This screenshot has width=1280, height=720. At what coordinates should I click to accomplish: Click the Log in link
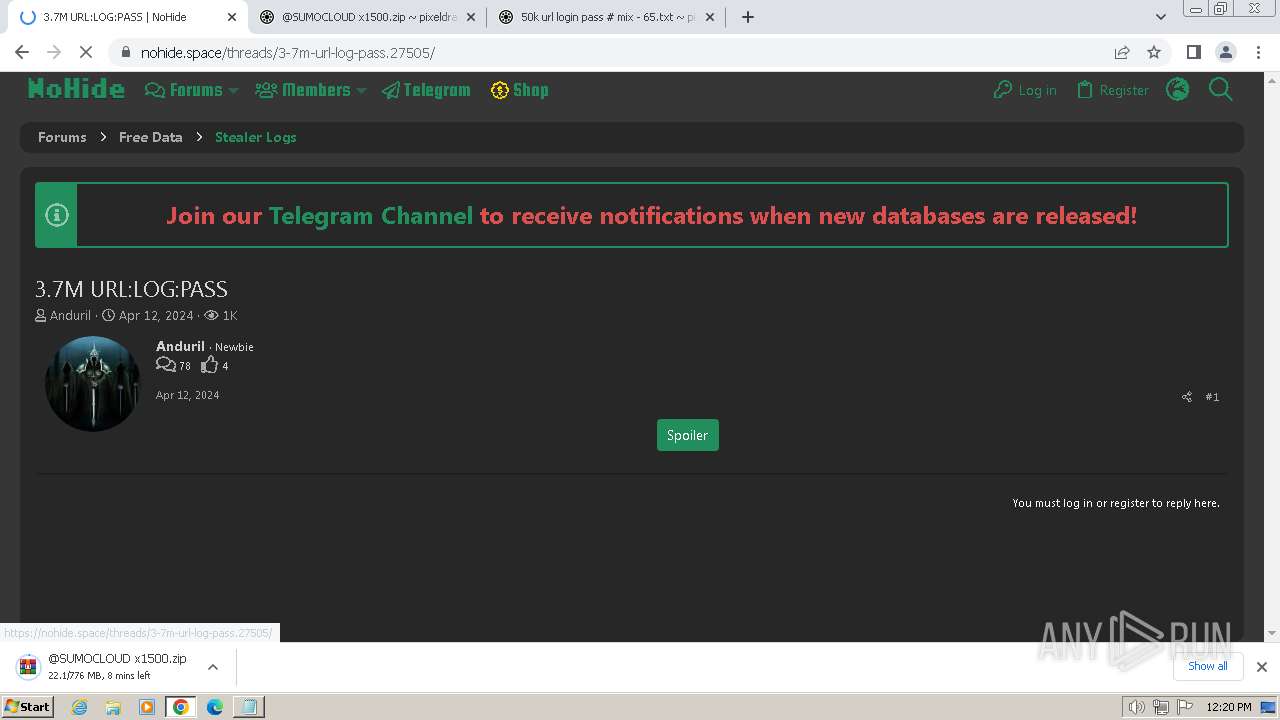[1025, 90]
